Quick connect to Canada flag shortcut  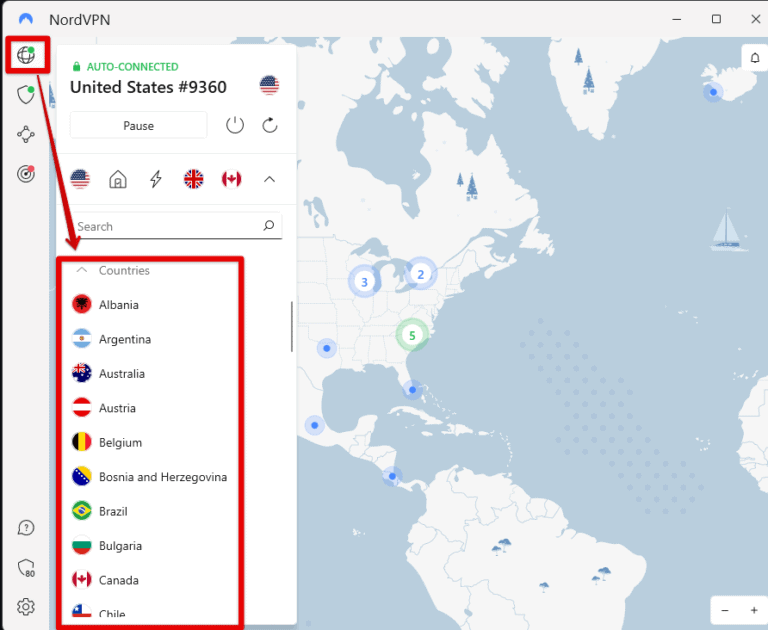tap(231, 179)
